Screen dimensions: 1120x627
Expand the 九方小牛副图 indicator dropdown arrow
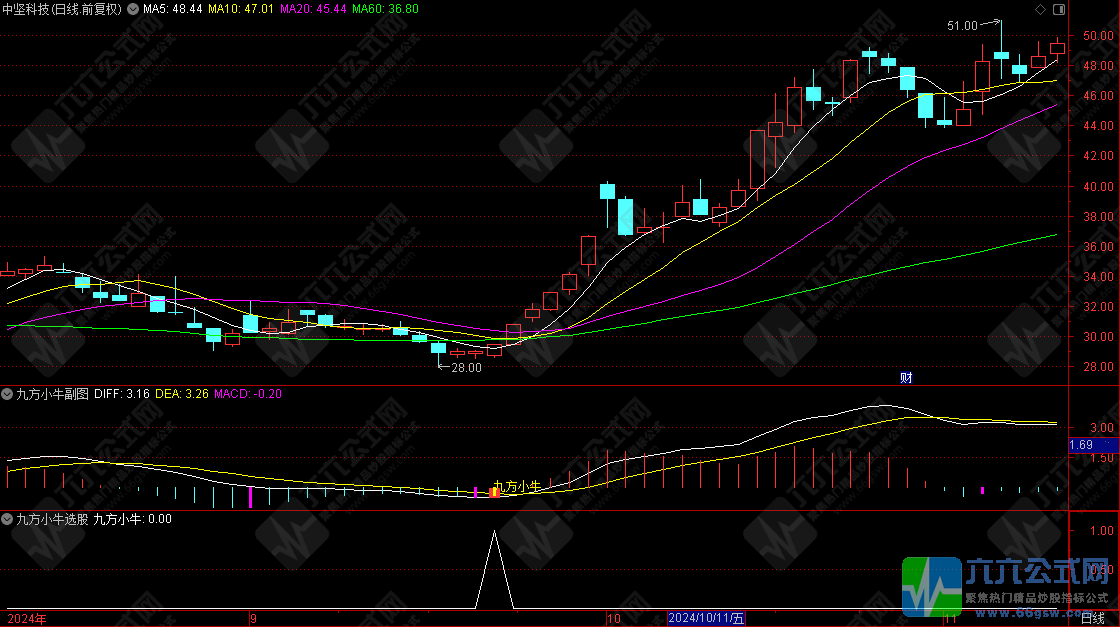8,394
